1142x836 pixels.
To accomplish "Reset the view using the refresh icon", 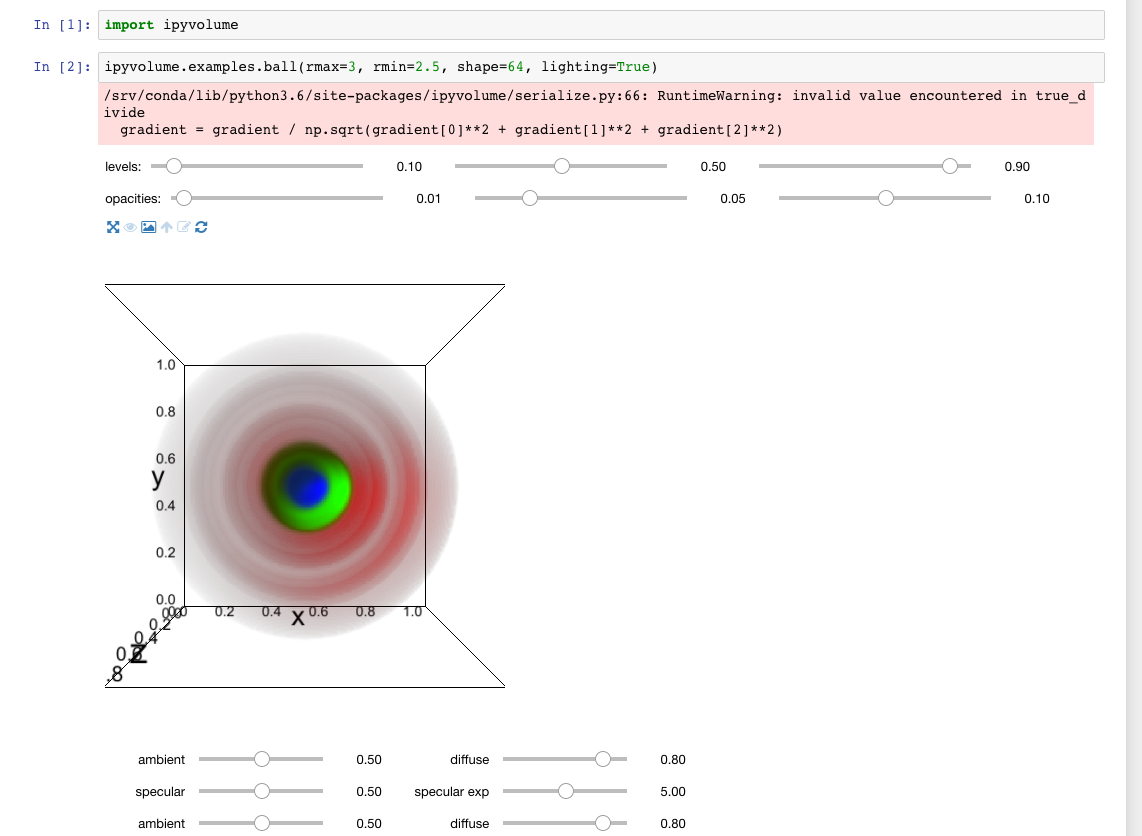I will (201, 227).
